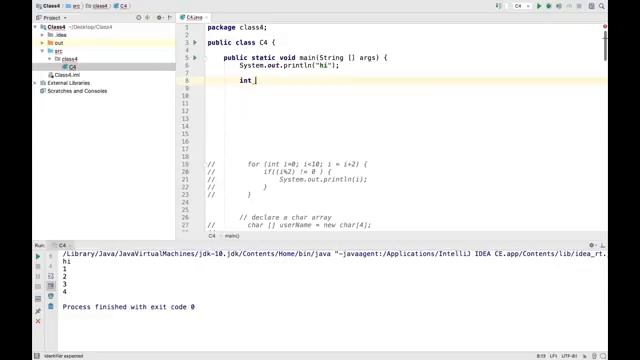Close the C4.java editor tab
Image resolution: width=640 pixels, height=360 pixels.
click(x=207, y=18)
